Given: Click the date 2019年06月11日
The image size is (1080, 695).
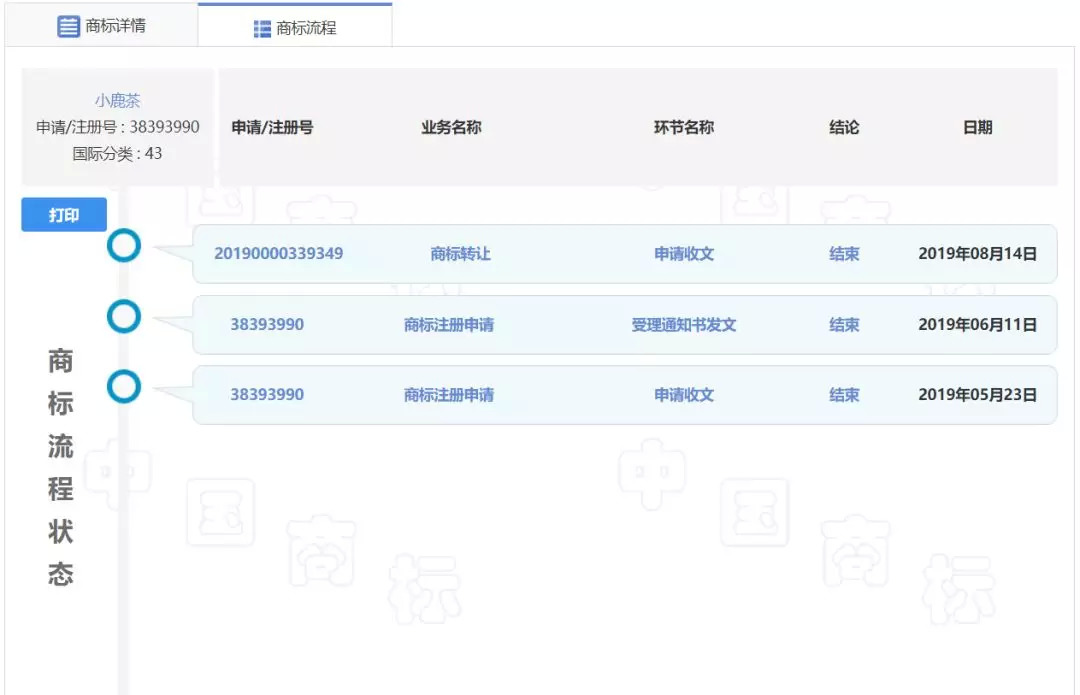Looking at the screenshot, I should click(x=977, y=325).
